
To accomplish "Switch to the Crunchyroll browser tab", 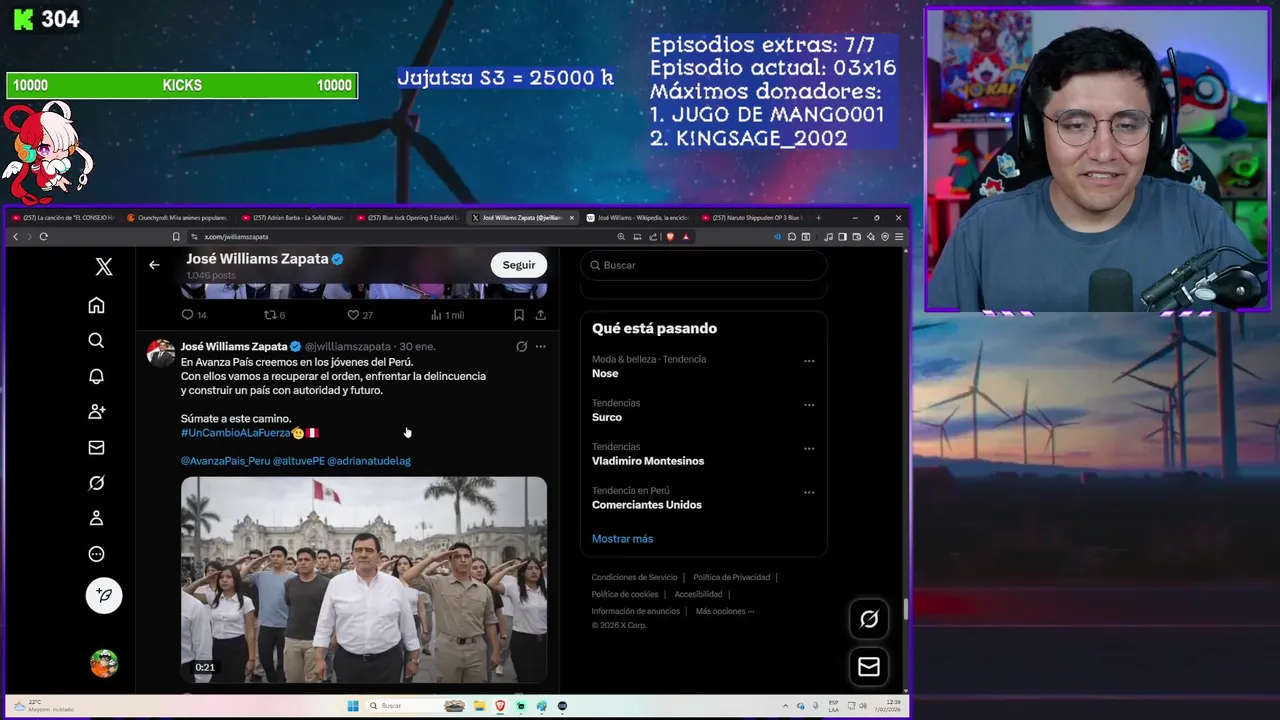I will [x=177, y=218].
